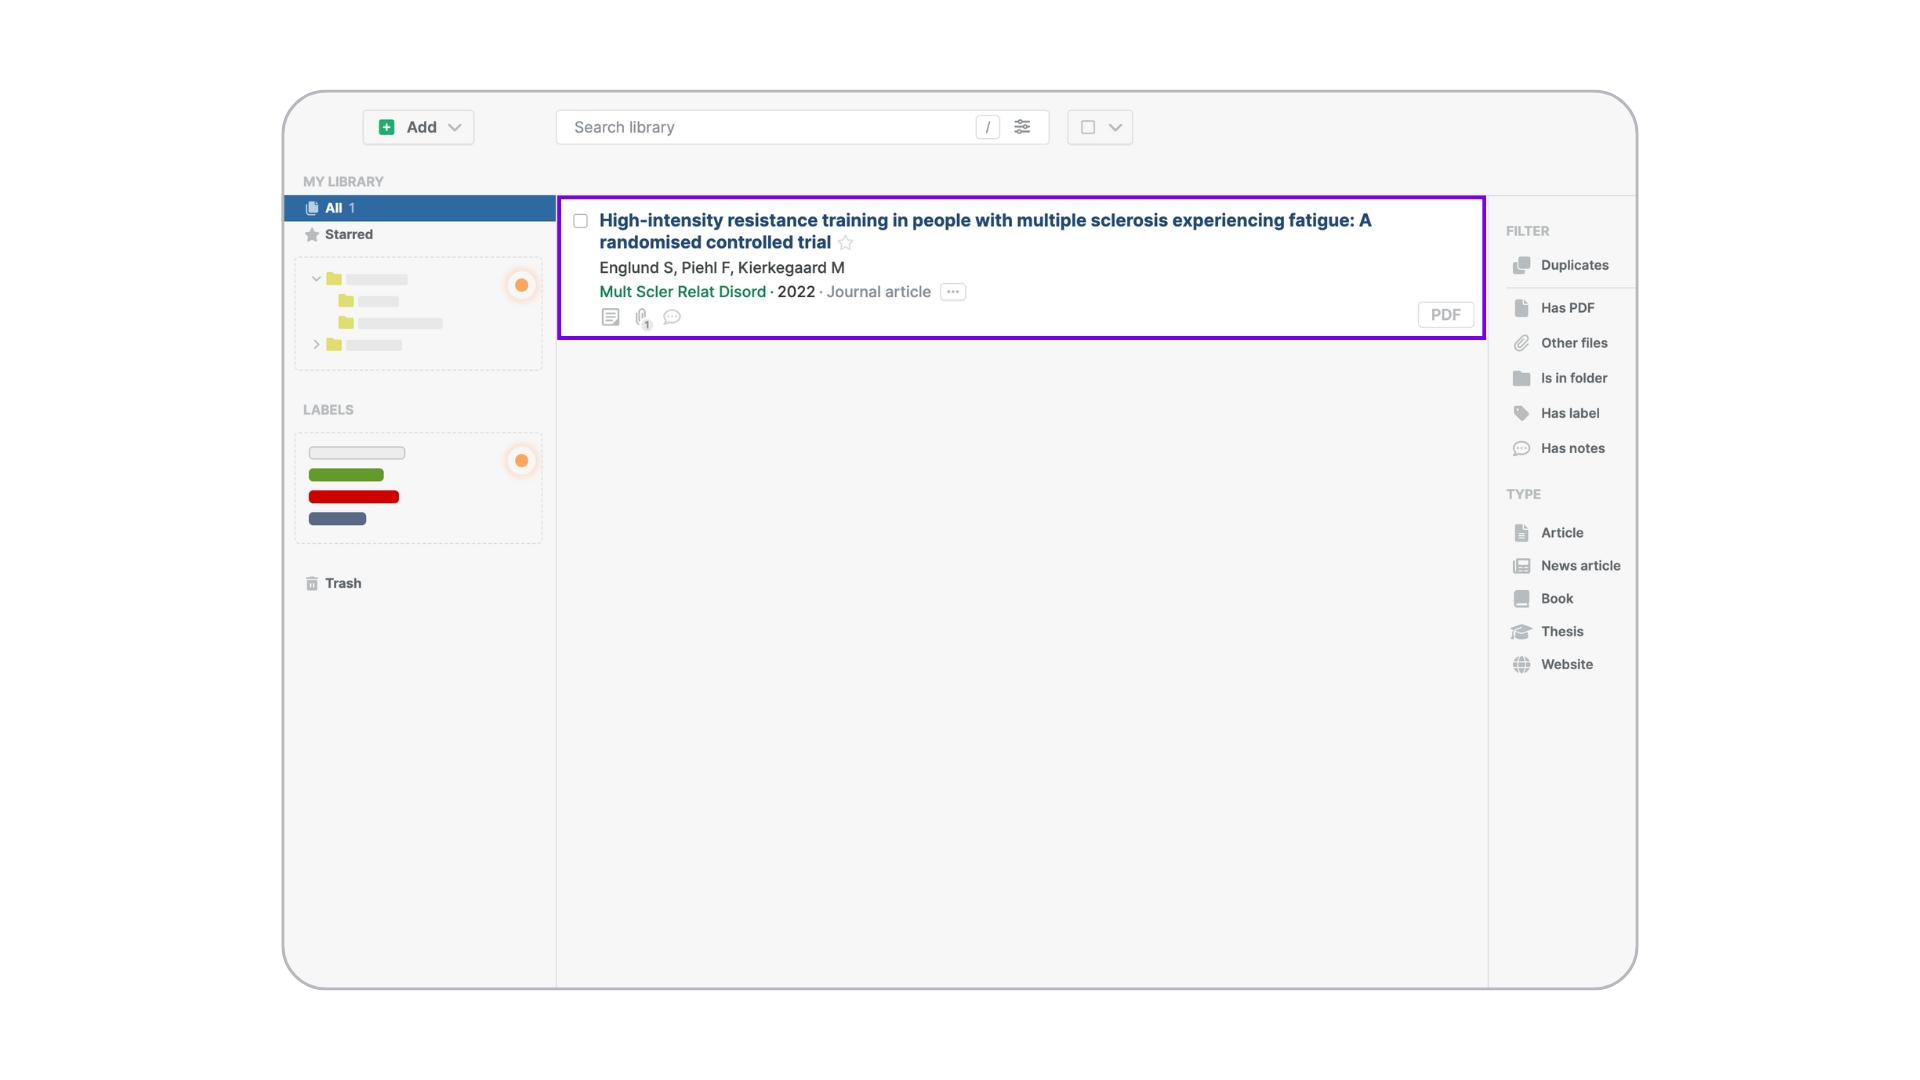Click authors Englund S, Piehl F, Kierkegaard M
The height and width of the screenshot is (1080, 1920).
(x=722, y=267)
